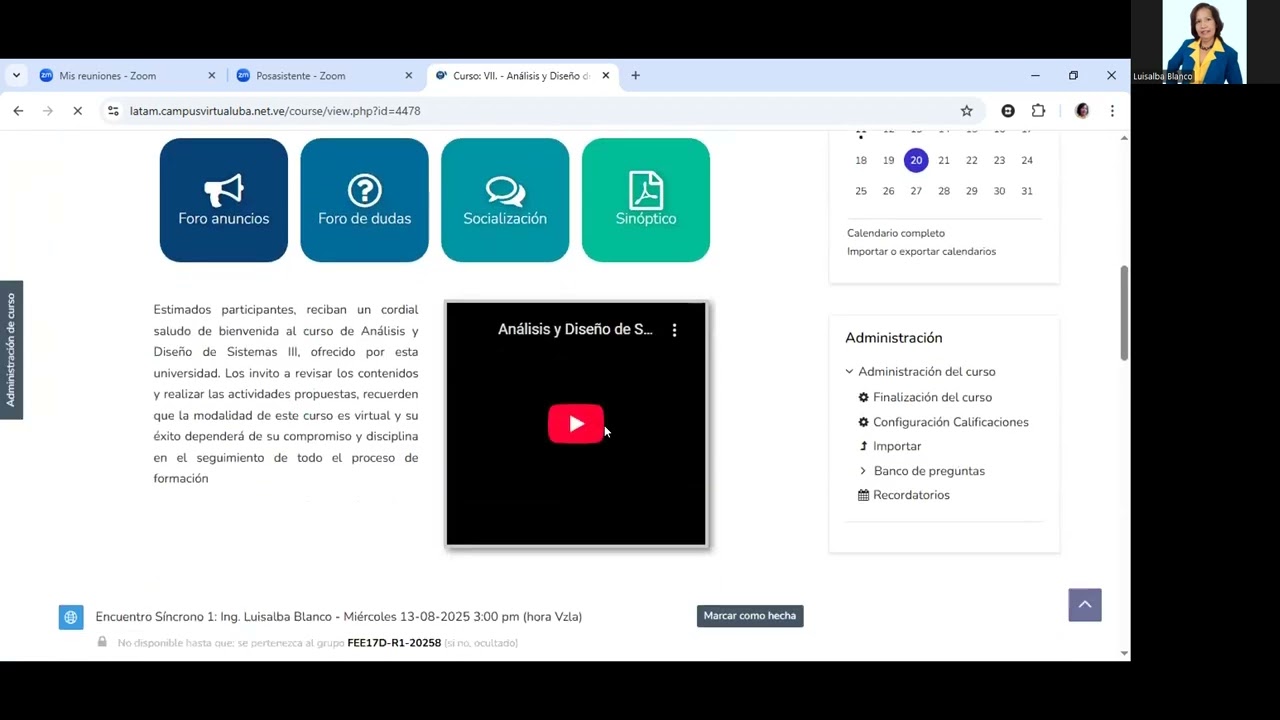Viewport: 1280px width, 720px height.
Task: Open the Foro anuncios tile
Action: (224, 200)
